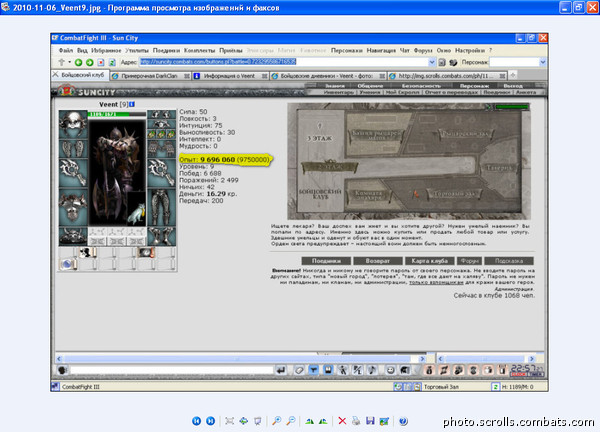Click Best Fit icon in viewer toolbar
The width and height of the screenshot is (600, 432).
(230, 421)
